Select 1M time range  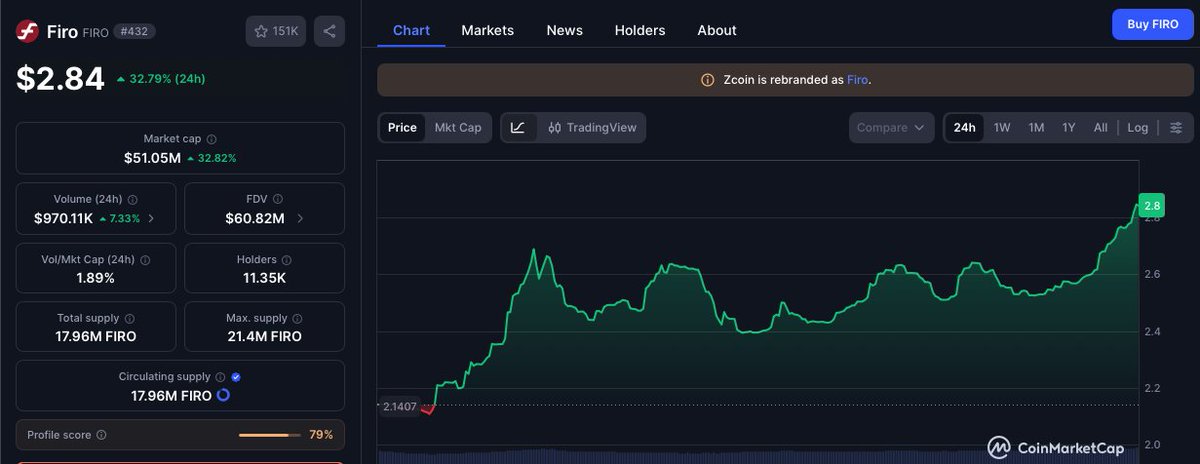point(1036,127)
